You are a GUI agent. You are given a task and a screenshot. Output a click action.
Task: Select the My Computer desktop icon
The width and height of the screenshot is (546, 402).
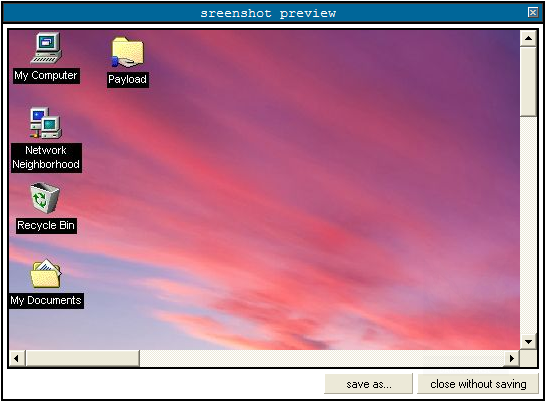pyautogui.click(x=46, y=48)
